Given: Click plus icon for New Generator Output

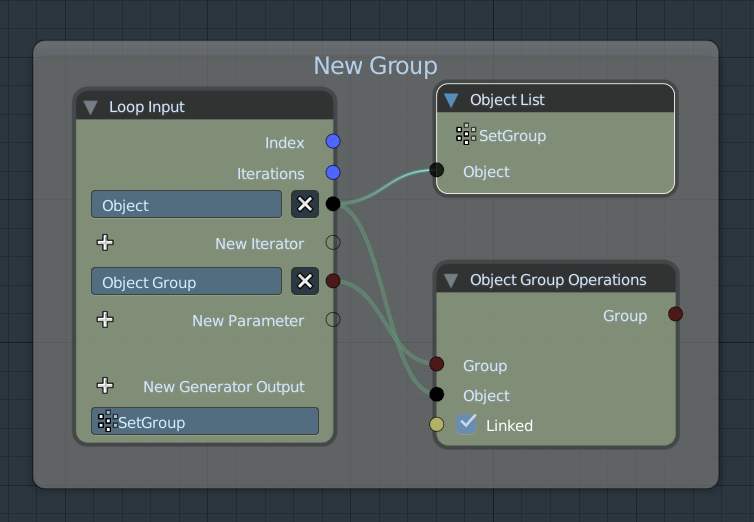Looking at the screenshot, I should pos(105,385).
